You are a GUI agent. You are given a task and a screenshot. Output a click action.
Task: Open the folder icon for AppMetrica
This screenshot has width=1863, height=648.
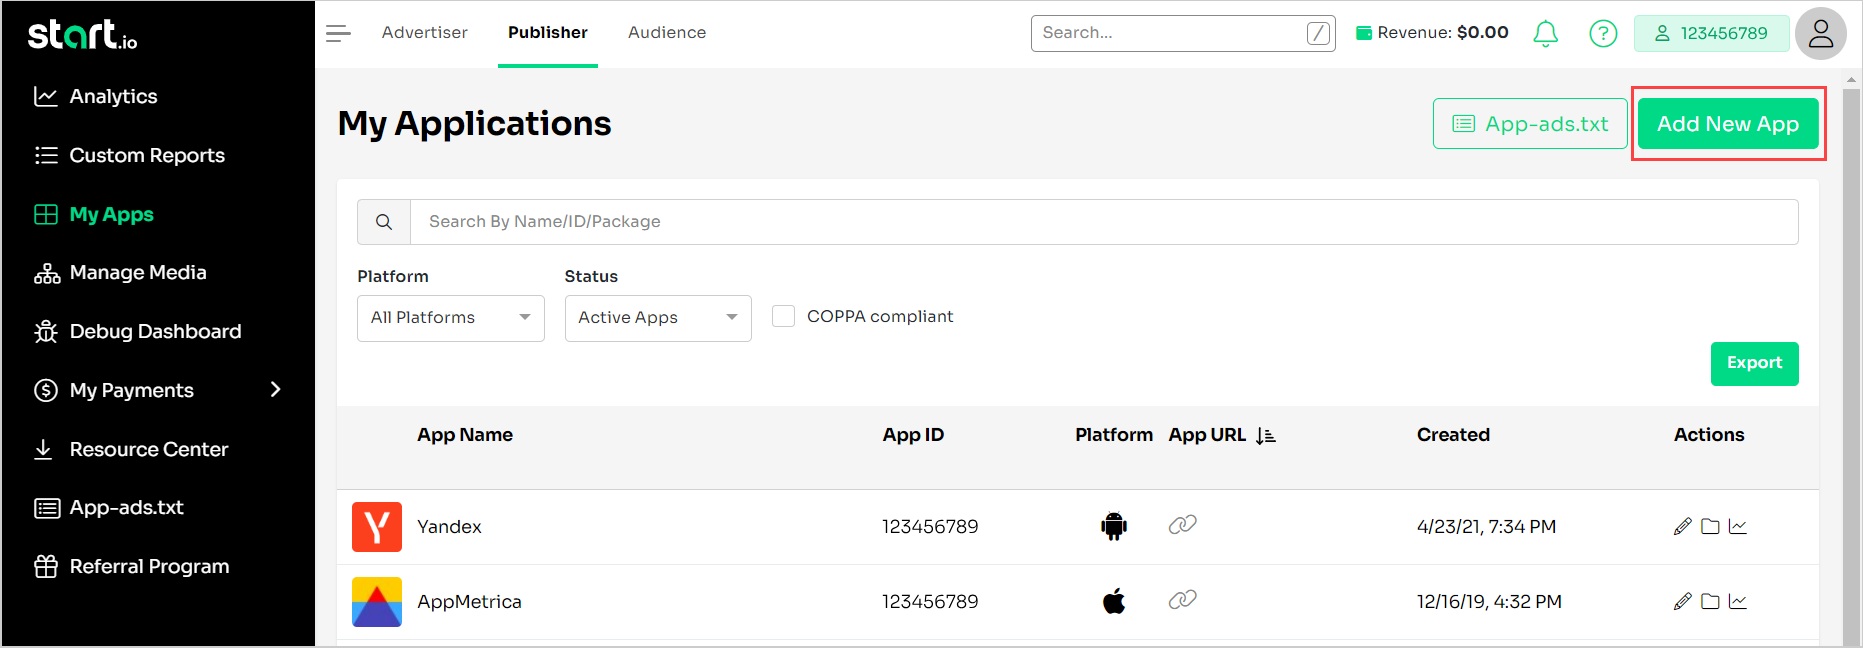tap(1710, 601)
